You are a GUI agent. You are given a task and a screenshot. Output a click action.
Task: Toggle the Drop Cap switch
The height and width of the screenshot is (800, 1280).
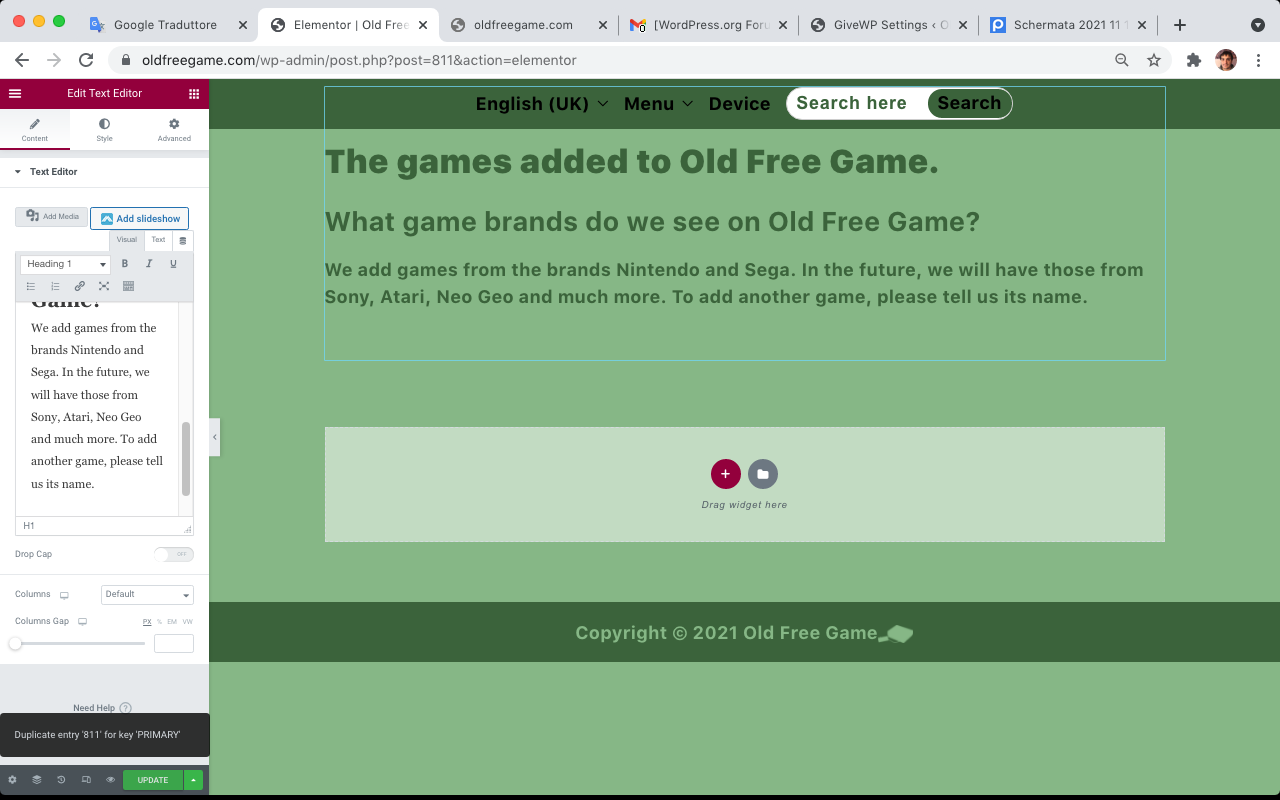(x=174, y=554)
